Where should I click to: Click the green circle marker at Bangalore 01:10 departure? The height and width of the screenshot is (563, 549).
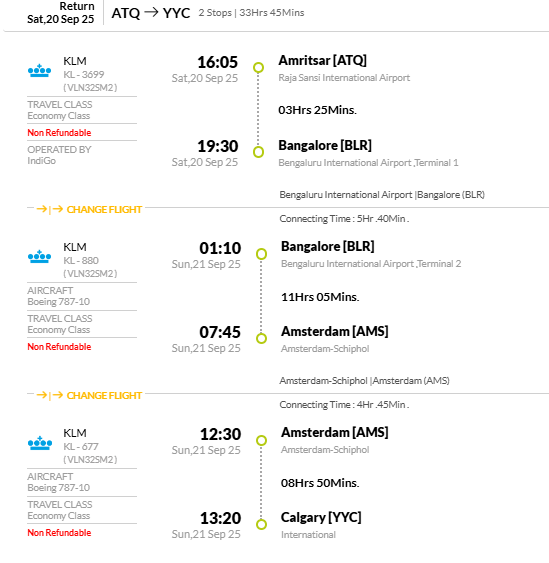(x=261, y=254)
